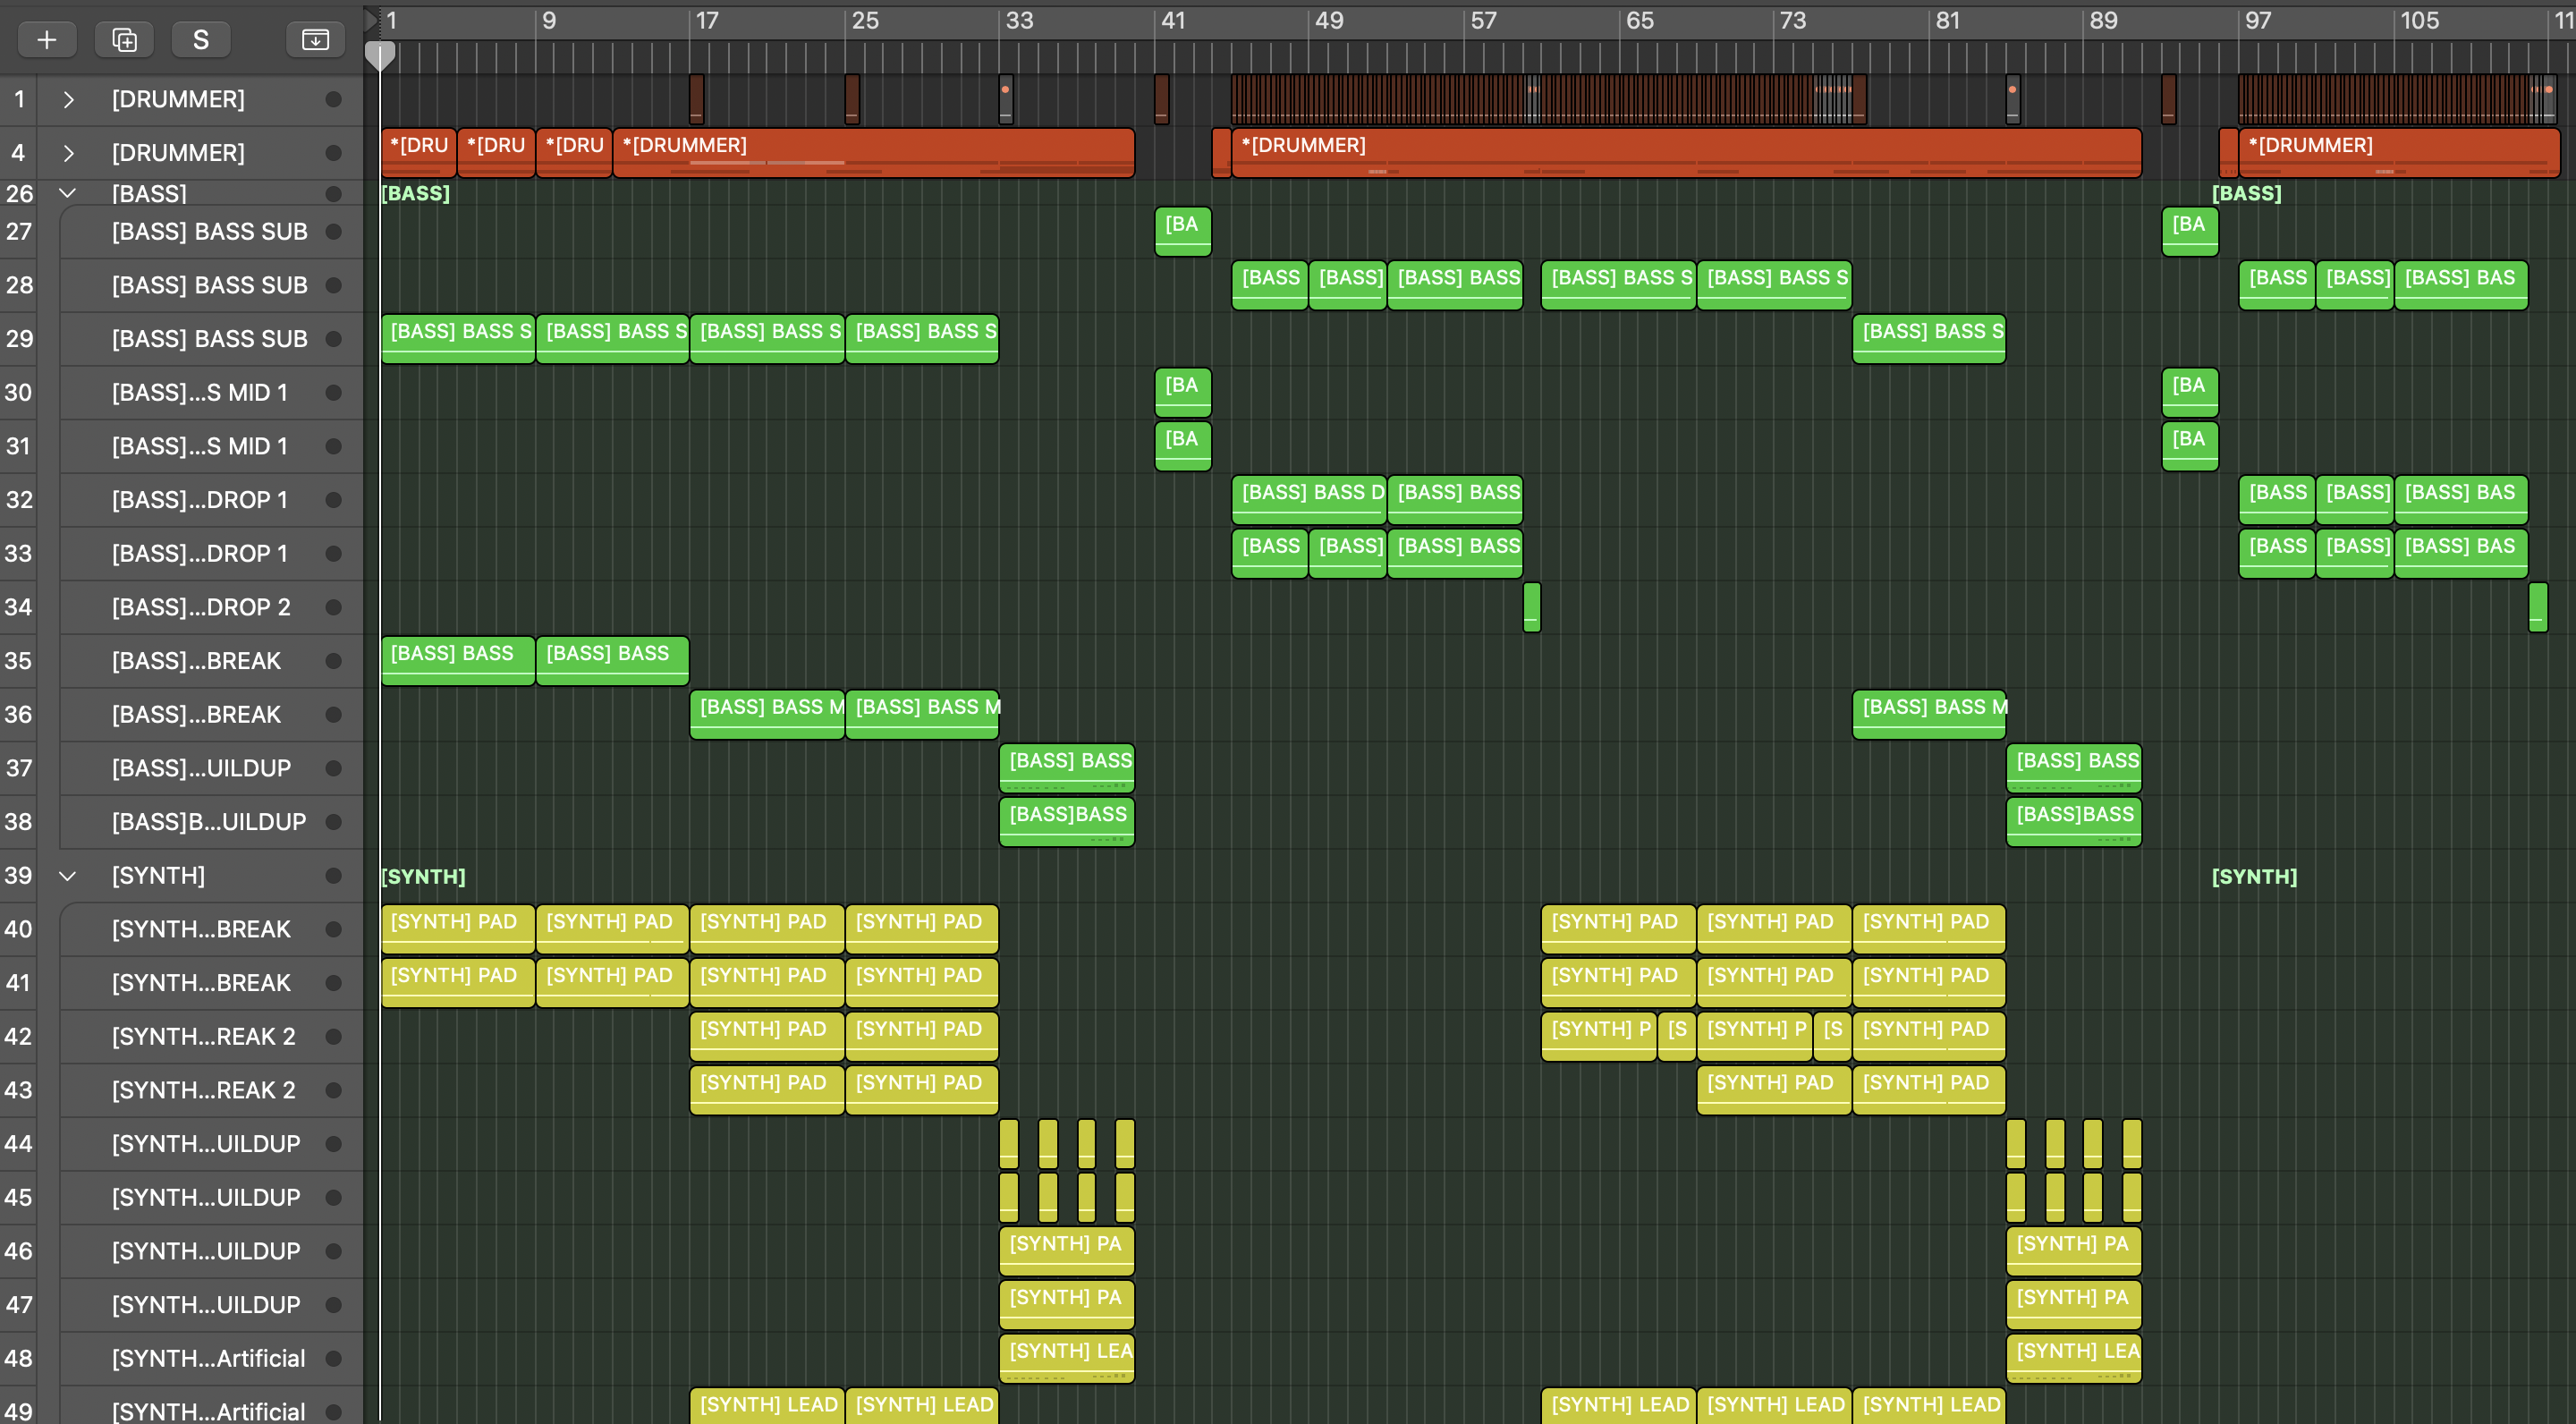Toggle track 4 DRUMMER power dot
This screenshot has height=1424, width=2576.
[334, 153]
